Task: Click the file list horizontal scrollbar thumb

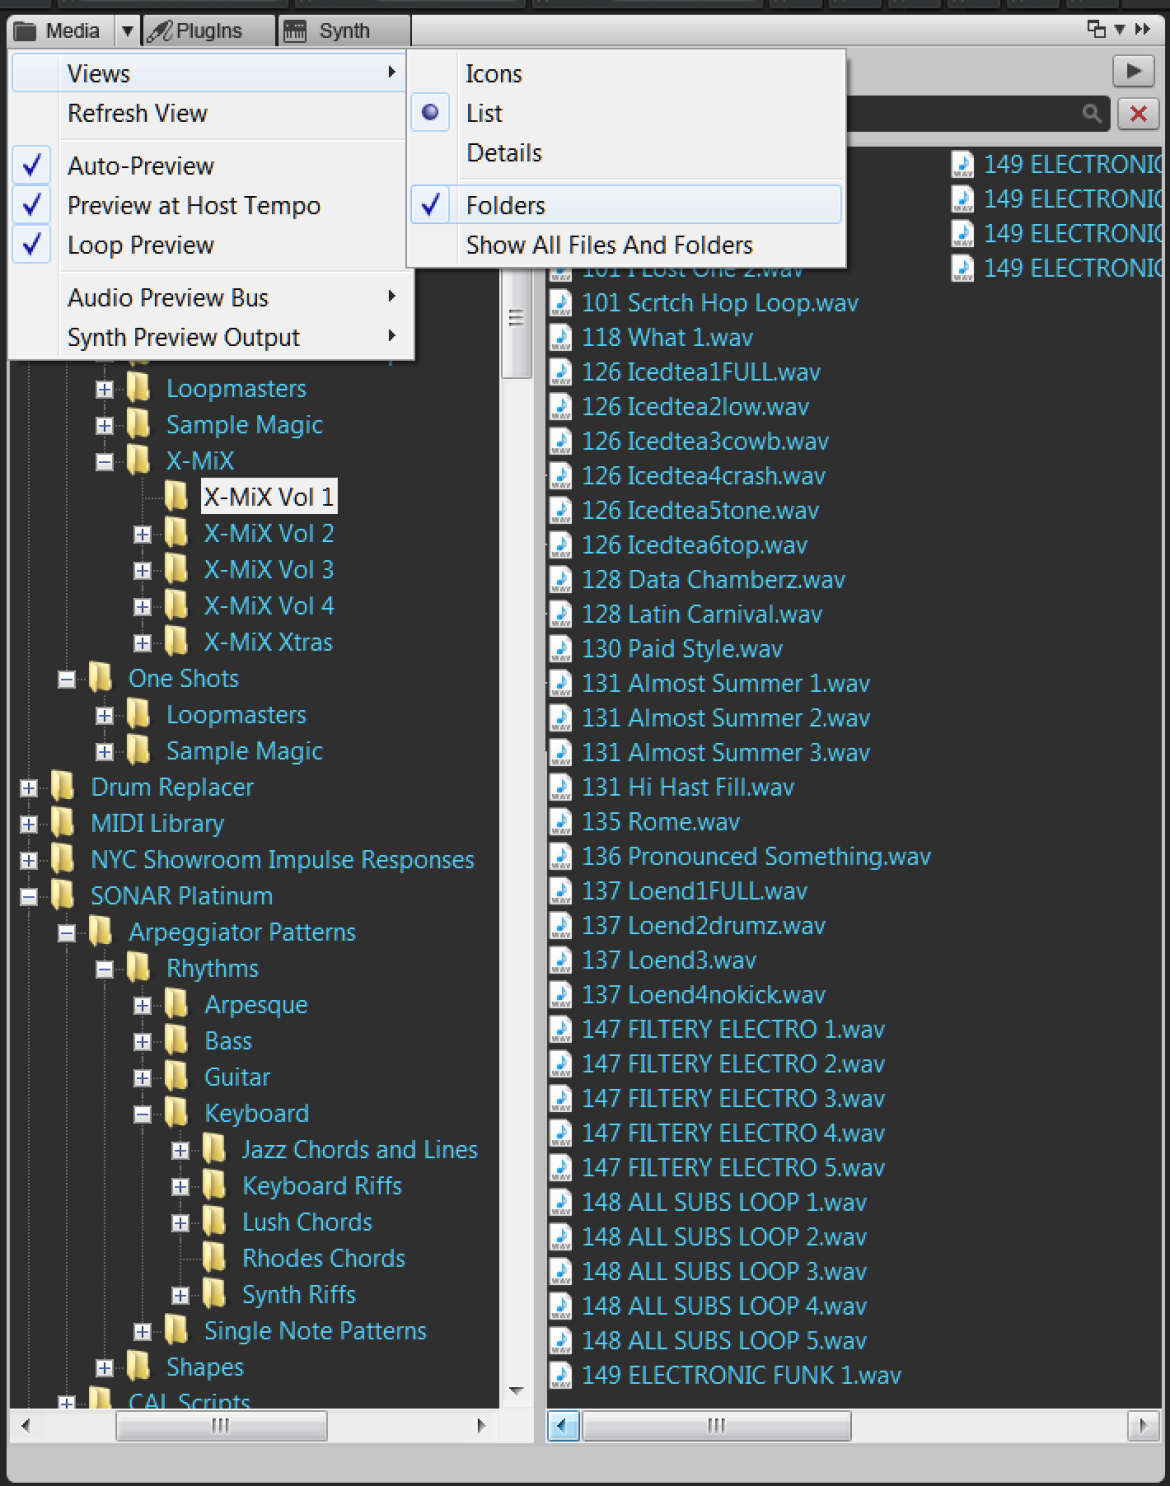Action: point(716,1425)
